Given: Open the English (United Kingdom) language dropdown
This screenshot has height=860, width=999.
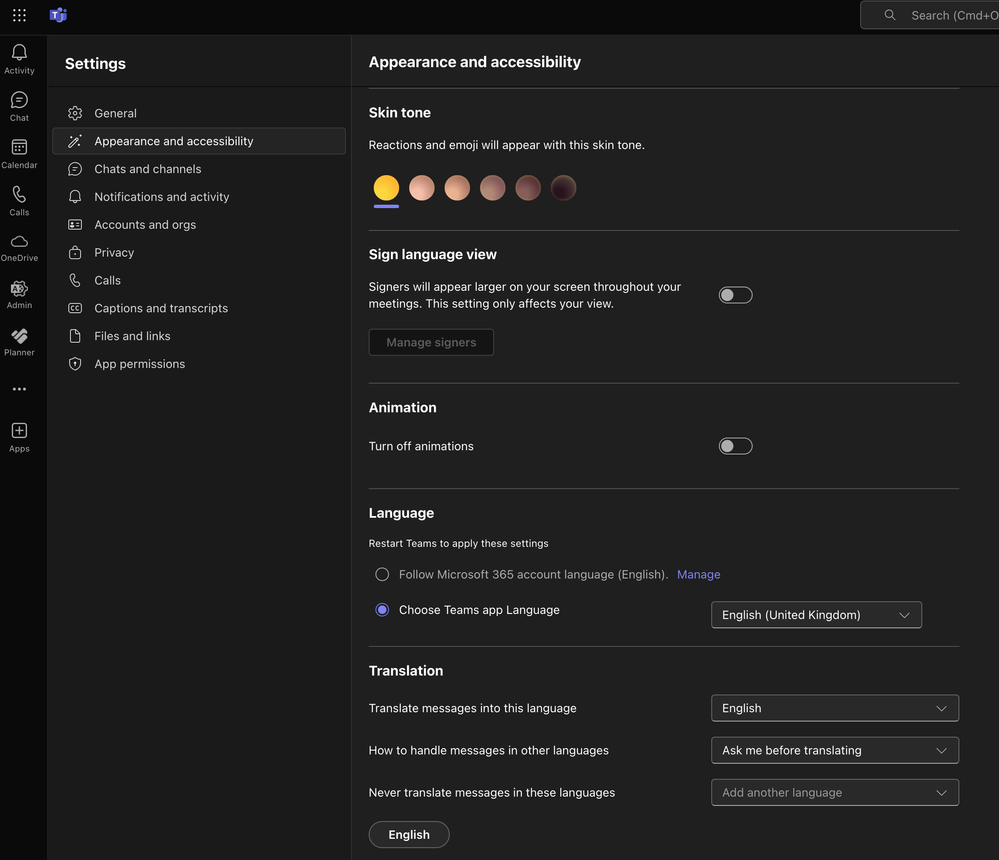Looking at the screenshot, I should point(816,615).
